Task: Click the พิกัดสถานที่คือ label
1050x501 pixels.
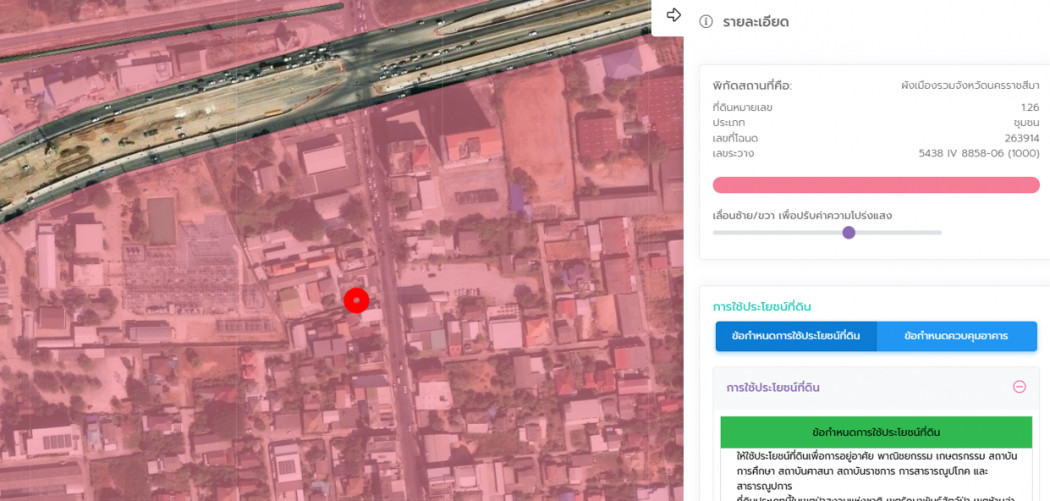Action: click(x=752, y=86)
